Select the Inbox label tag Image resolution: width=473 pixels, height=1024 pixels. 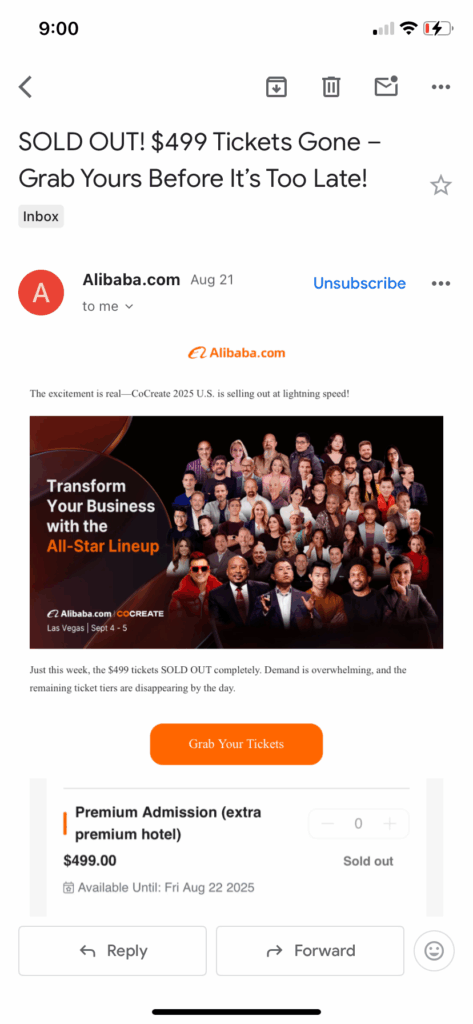pos(41,216)
